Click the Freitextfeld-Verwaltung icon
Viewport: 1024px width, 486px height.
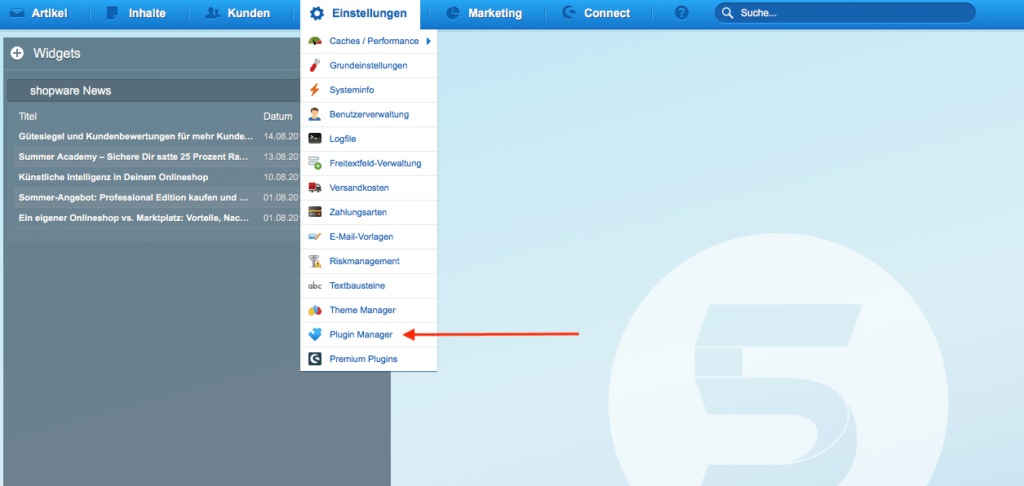tap(315, 163)
